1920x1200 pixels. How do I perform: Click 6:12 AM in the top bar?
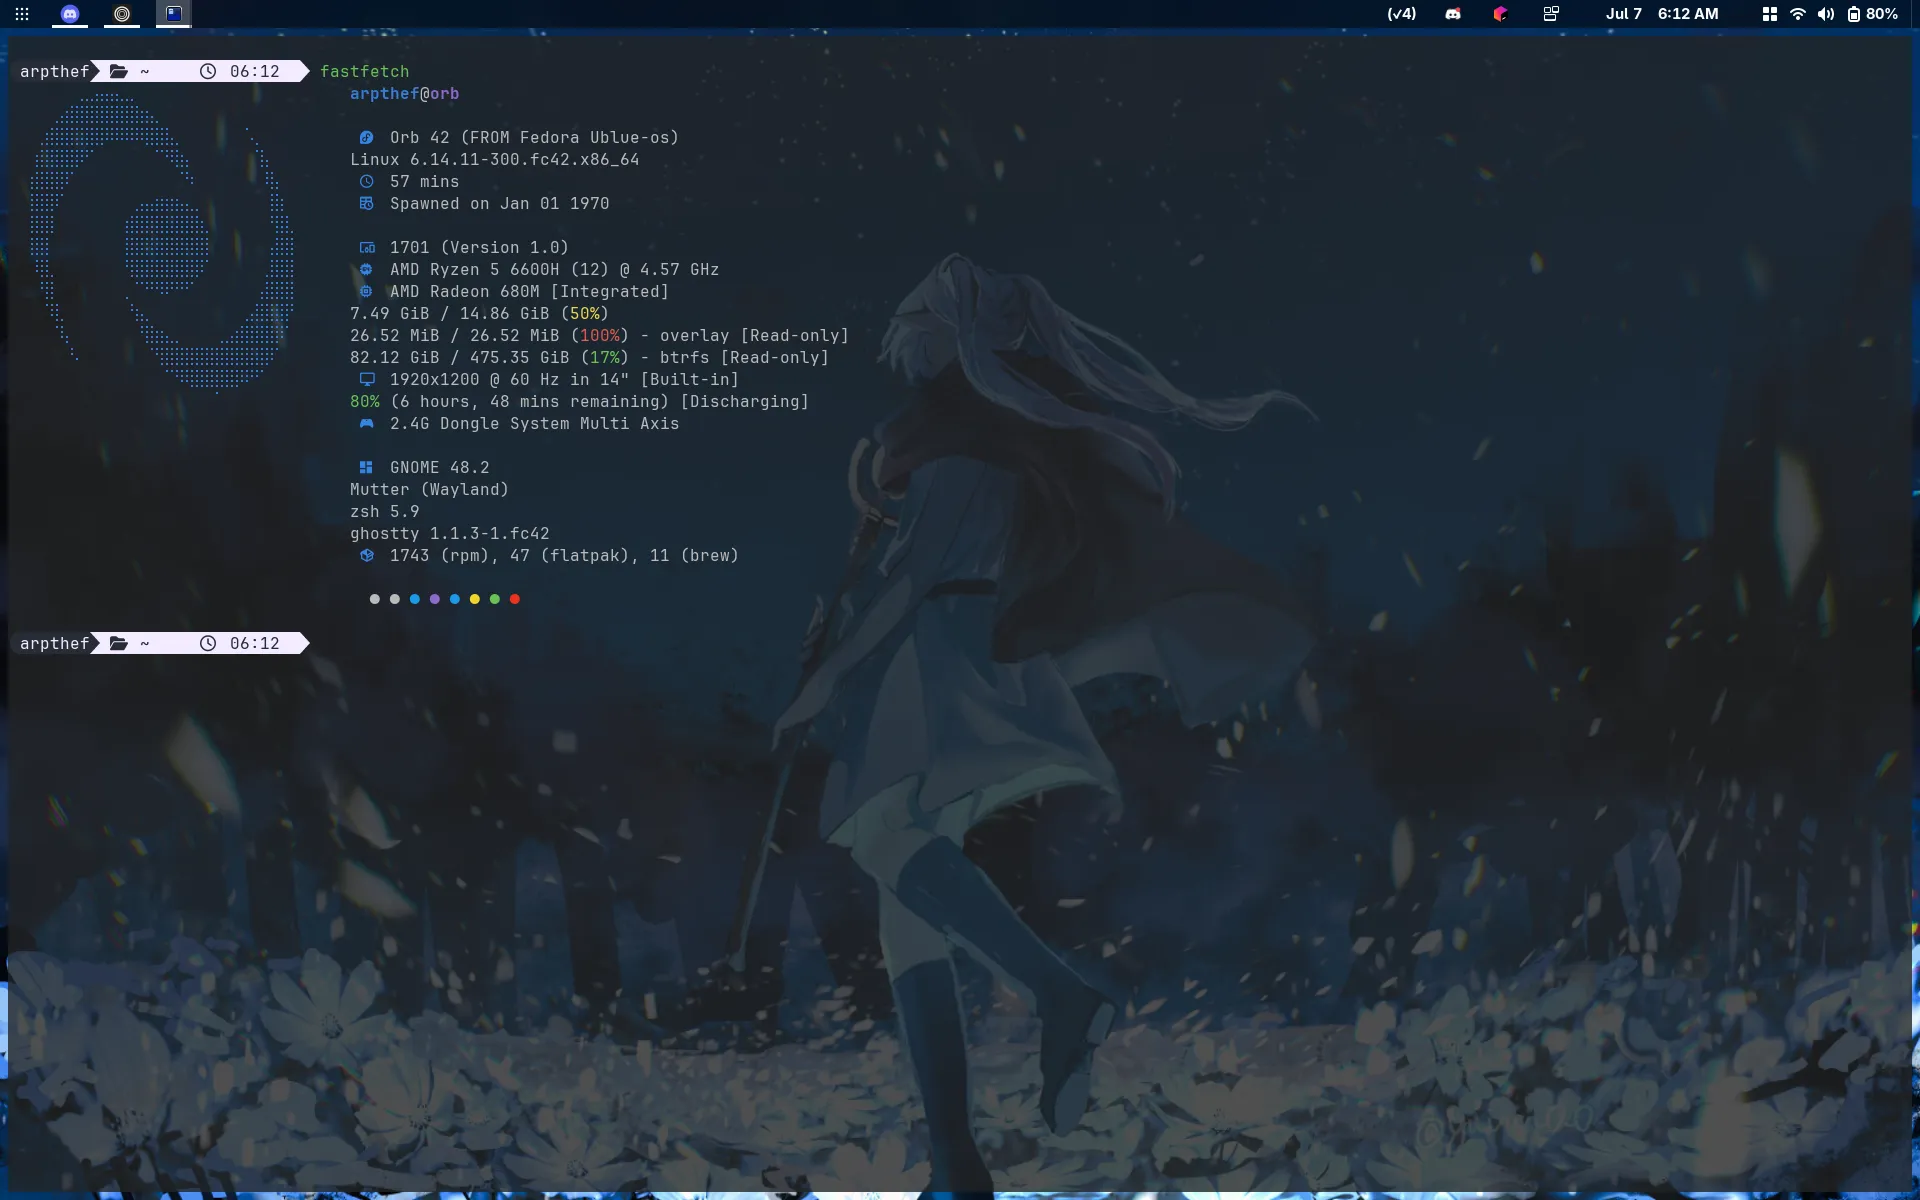click(x=1688, y=13)
